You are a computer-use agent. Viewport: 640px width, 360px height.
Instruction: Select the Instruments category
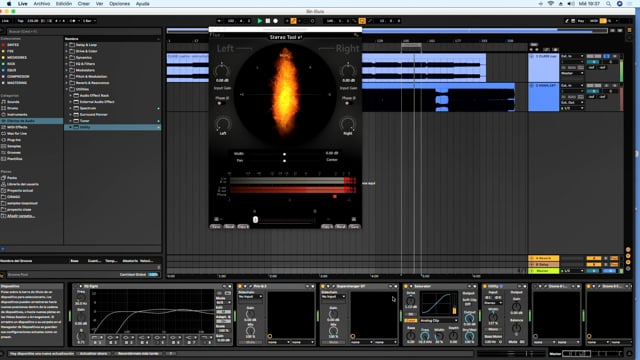pos(17,115)
